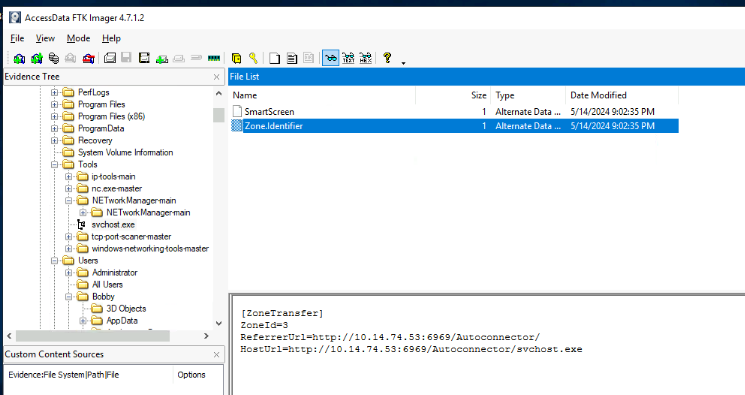This screenshot has height=395, width=745.
Task: Switch viewer to hex mode glasses icon
Action: [x=365, y=58]
